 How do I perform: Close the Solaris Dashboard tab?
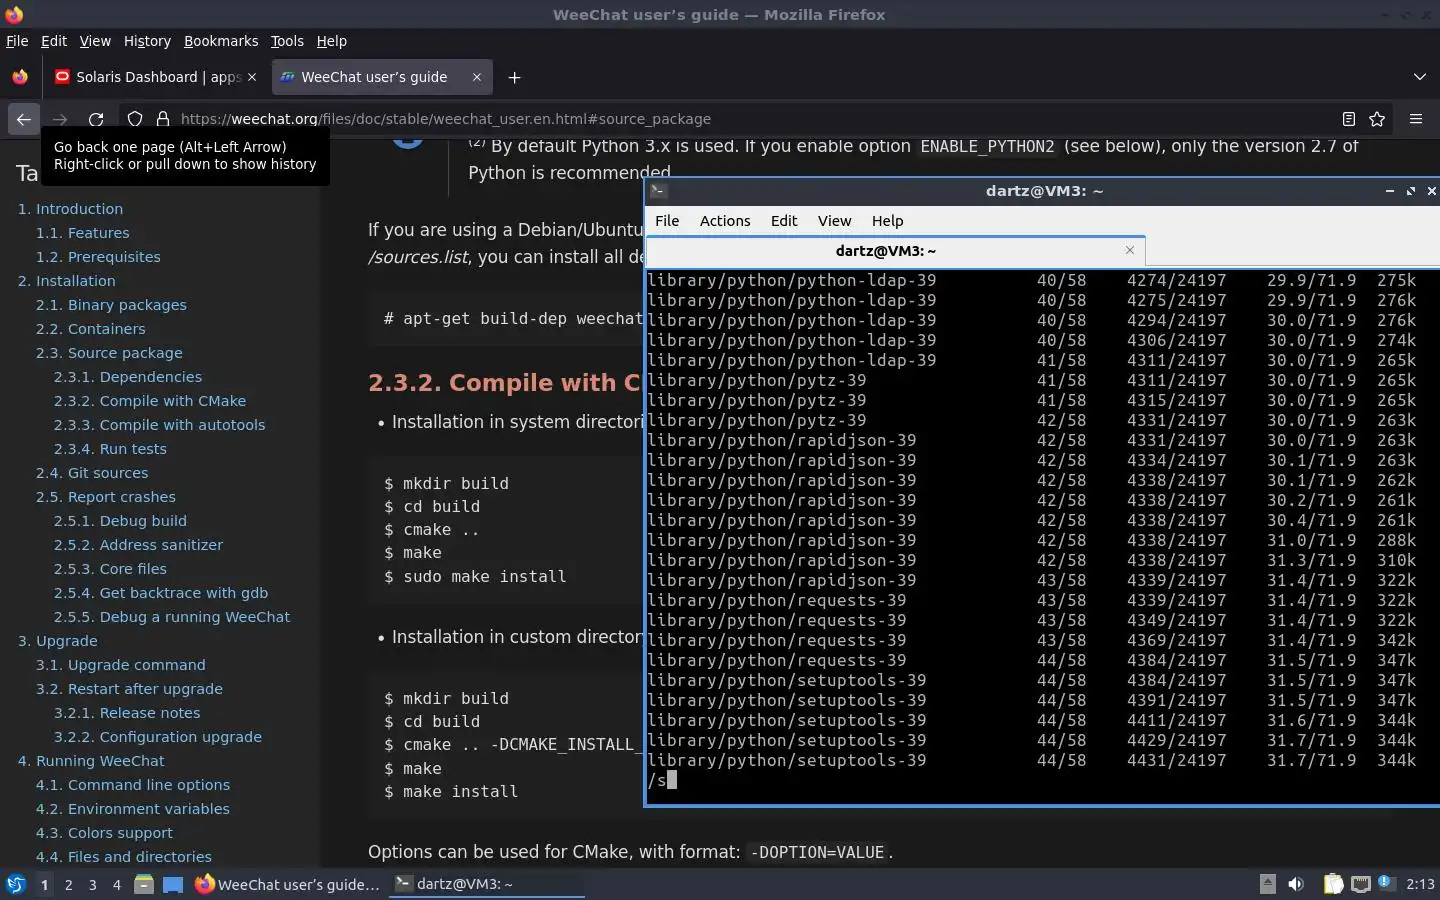pos(252,77)
